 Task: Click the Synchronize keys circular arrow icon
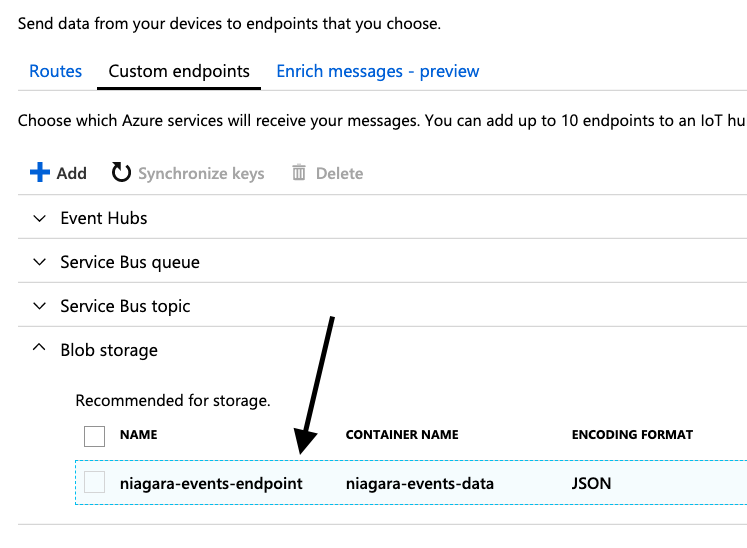[121, 173]
